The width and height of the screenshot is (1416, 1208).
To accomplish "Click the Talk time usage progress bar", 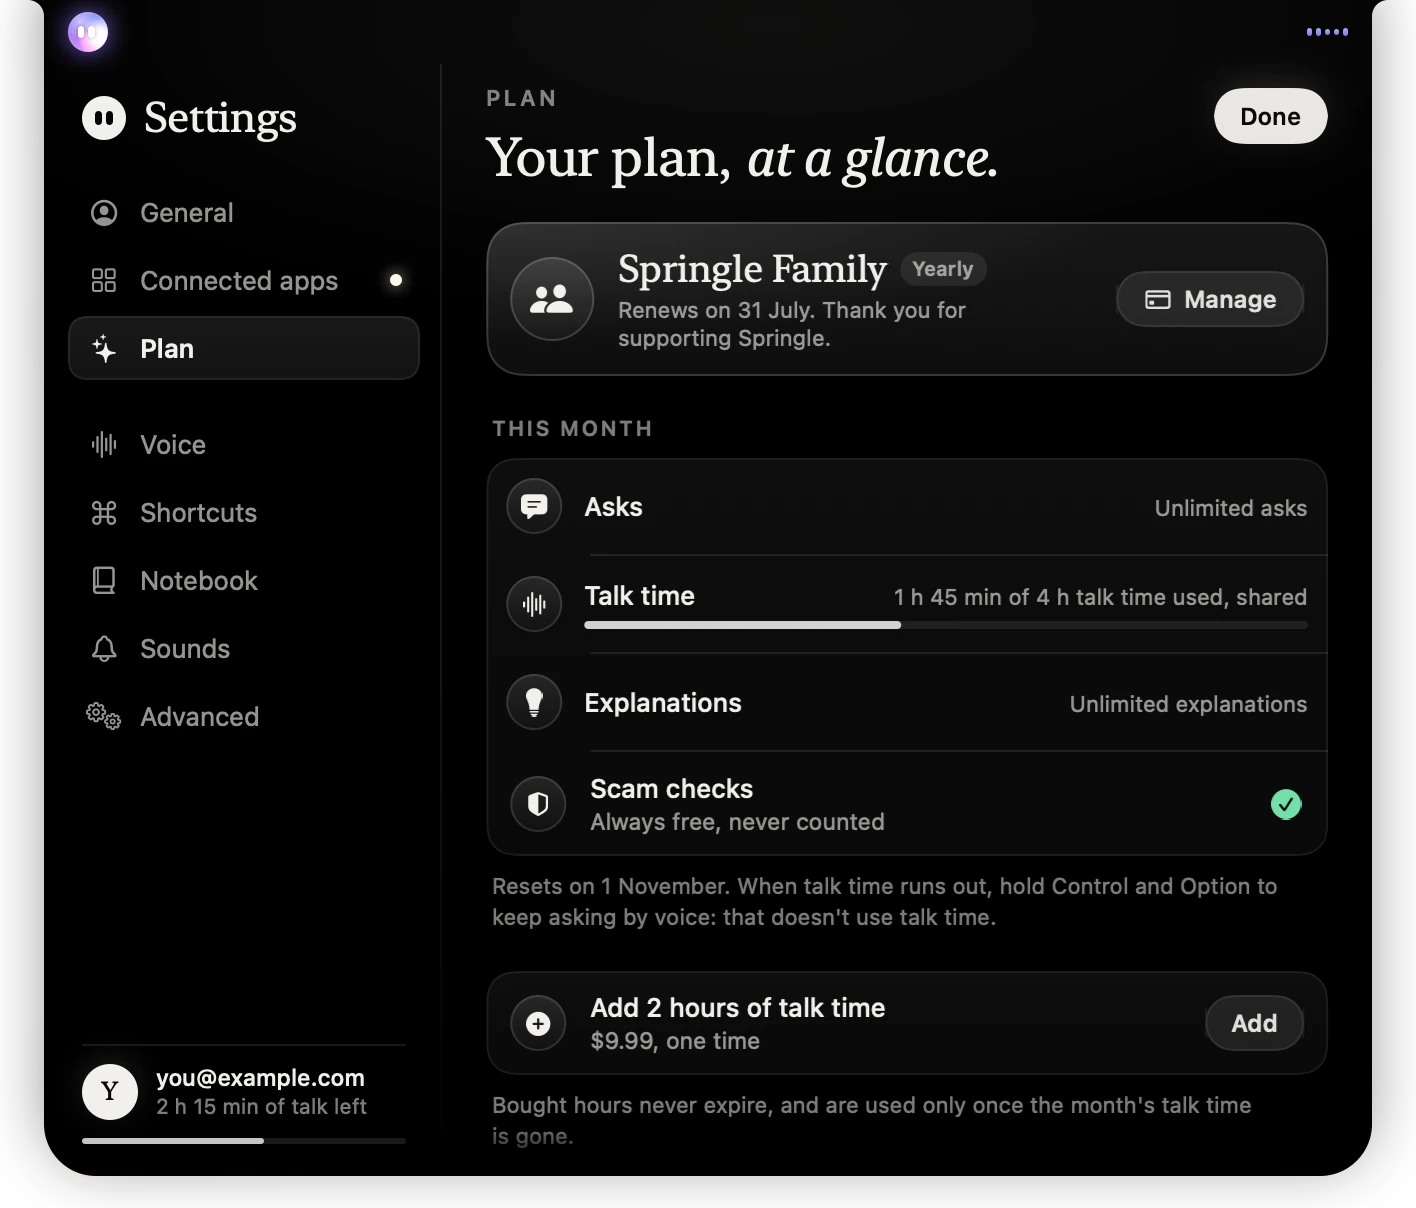I will [x=946, y=625].
